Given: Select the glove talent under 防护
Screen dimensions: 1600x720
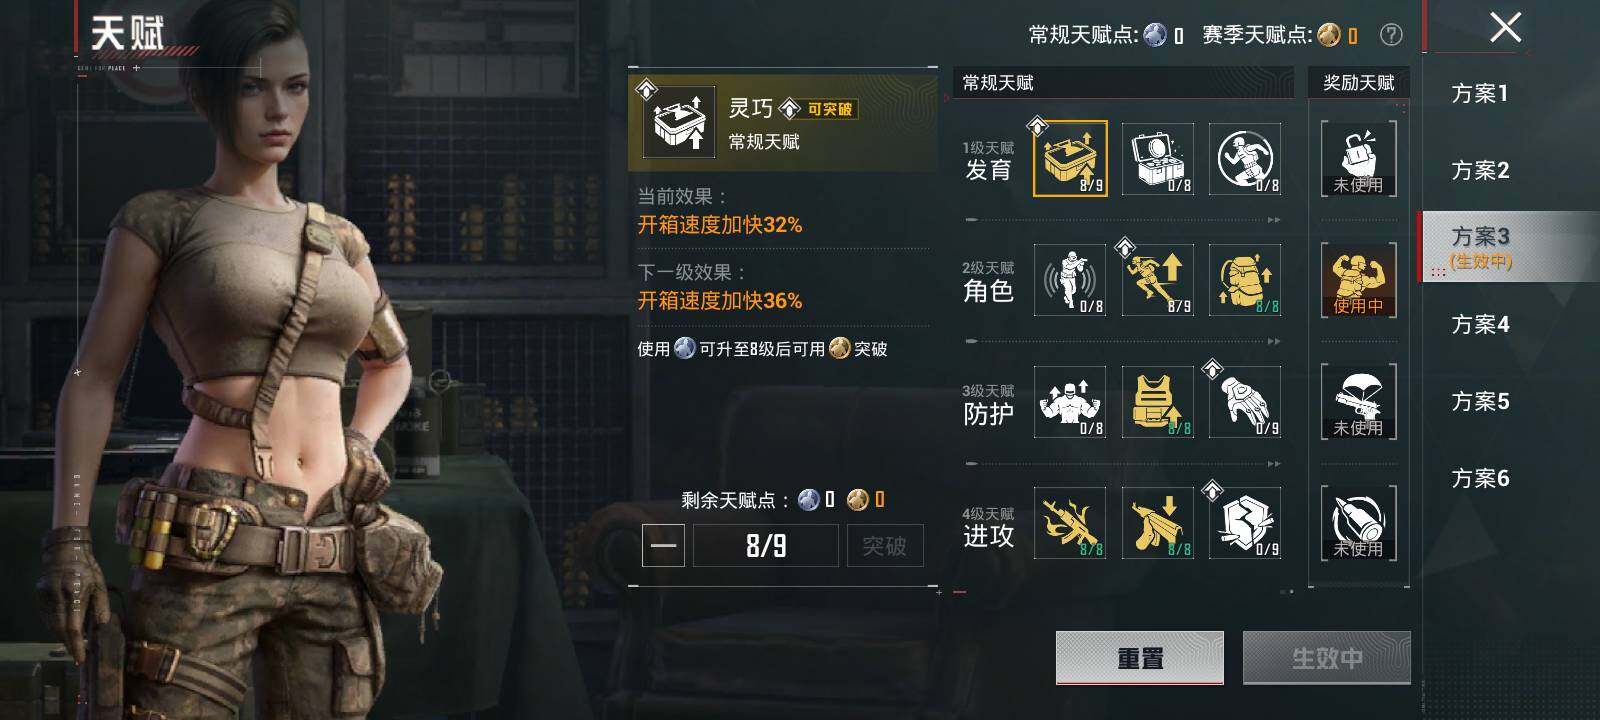Looking at the screenshot, I should pos(1245,402).
